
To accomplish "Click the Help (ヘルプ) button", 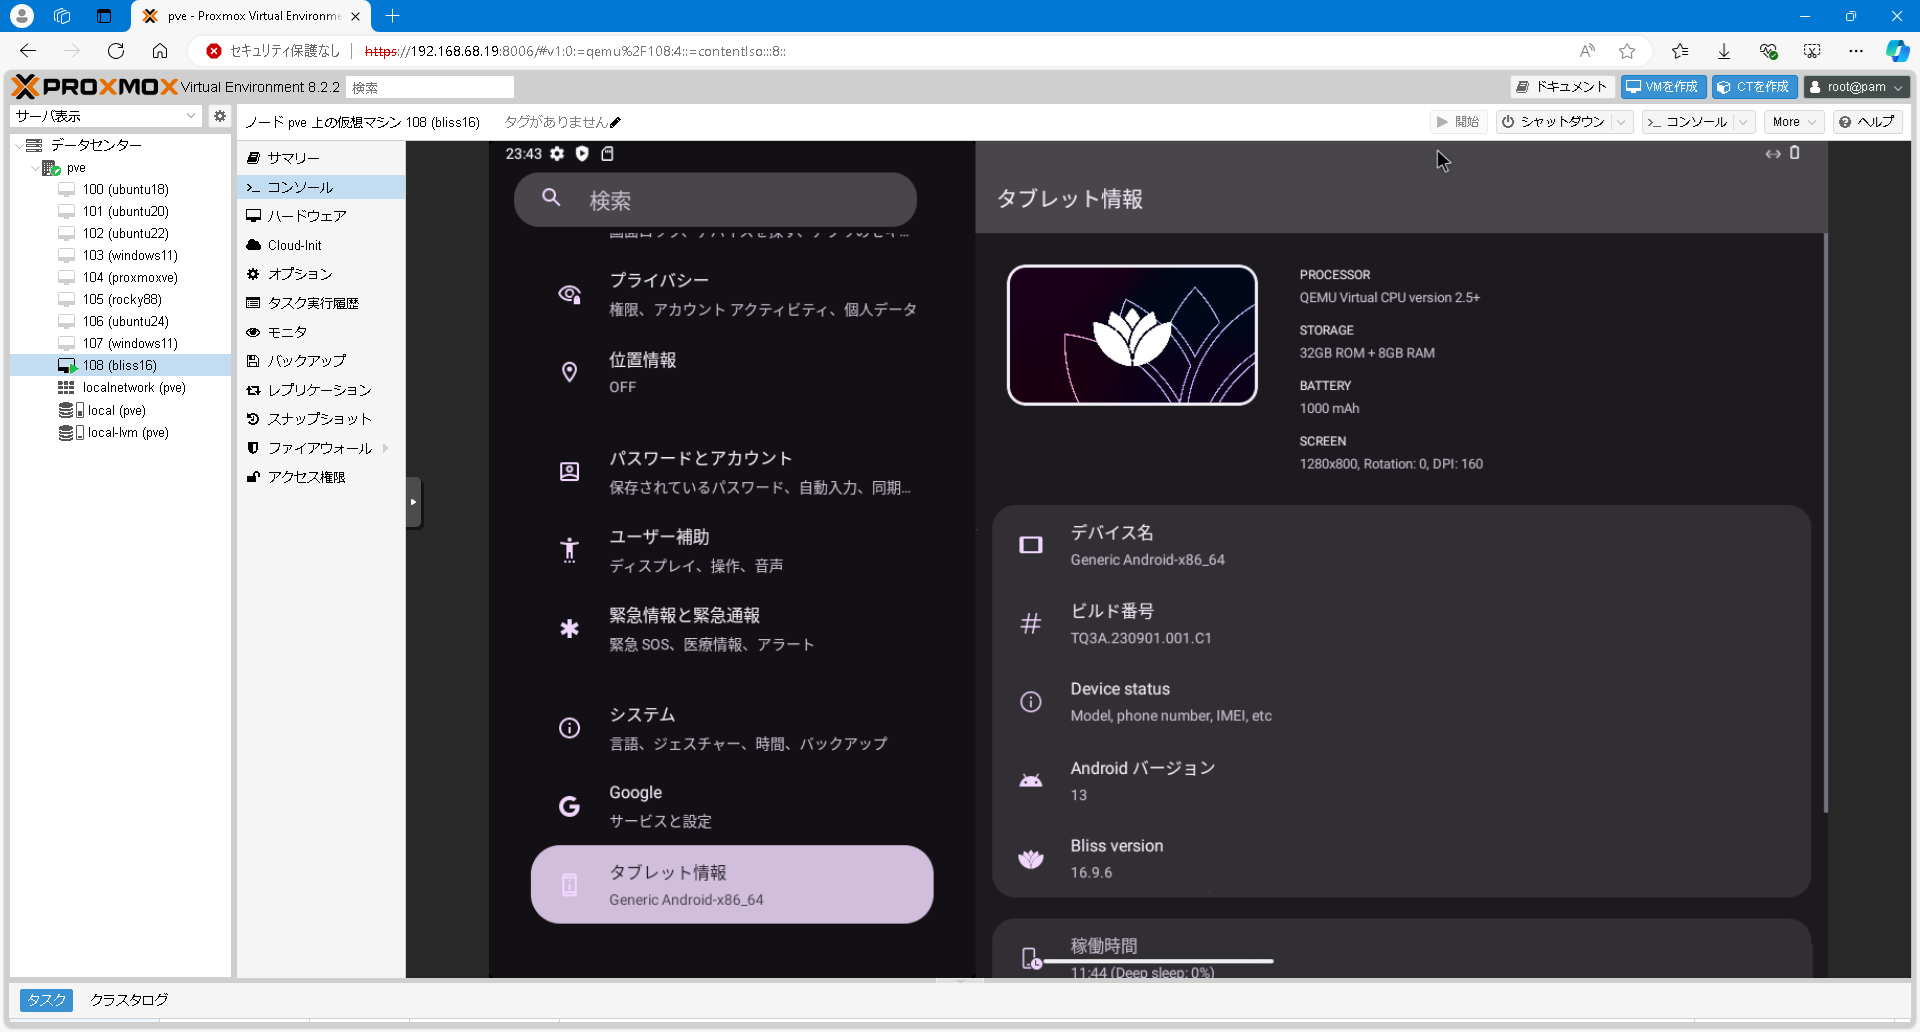I will [1867, 122].
